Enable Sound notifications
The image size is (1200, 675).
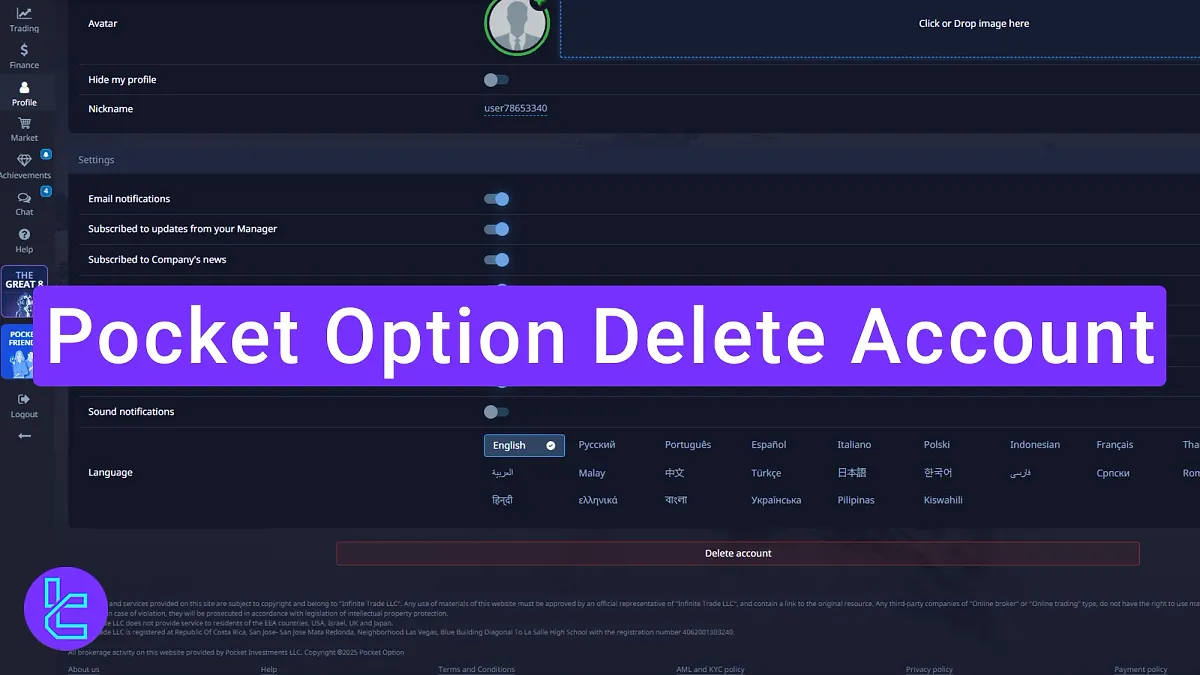(x=496, y=411)
